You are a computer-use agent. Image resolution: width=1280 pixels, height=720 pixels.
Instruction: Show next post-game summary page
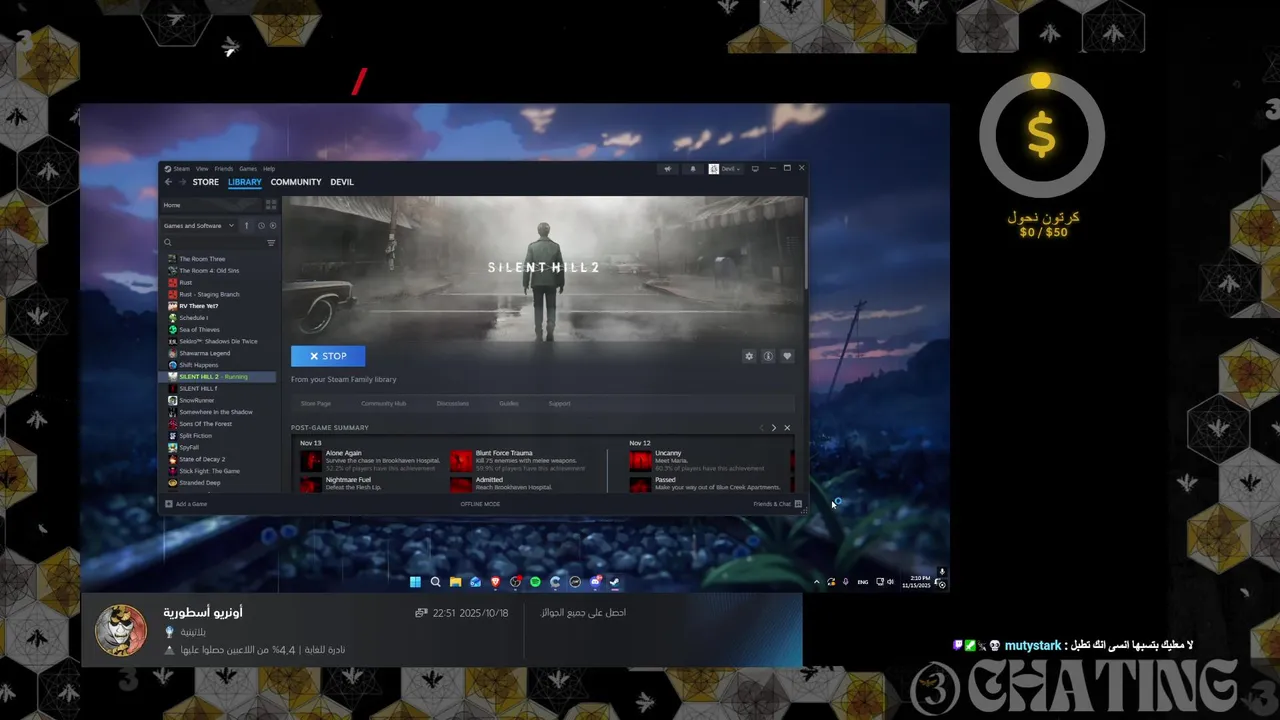click(773, 428)
